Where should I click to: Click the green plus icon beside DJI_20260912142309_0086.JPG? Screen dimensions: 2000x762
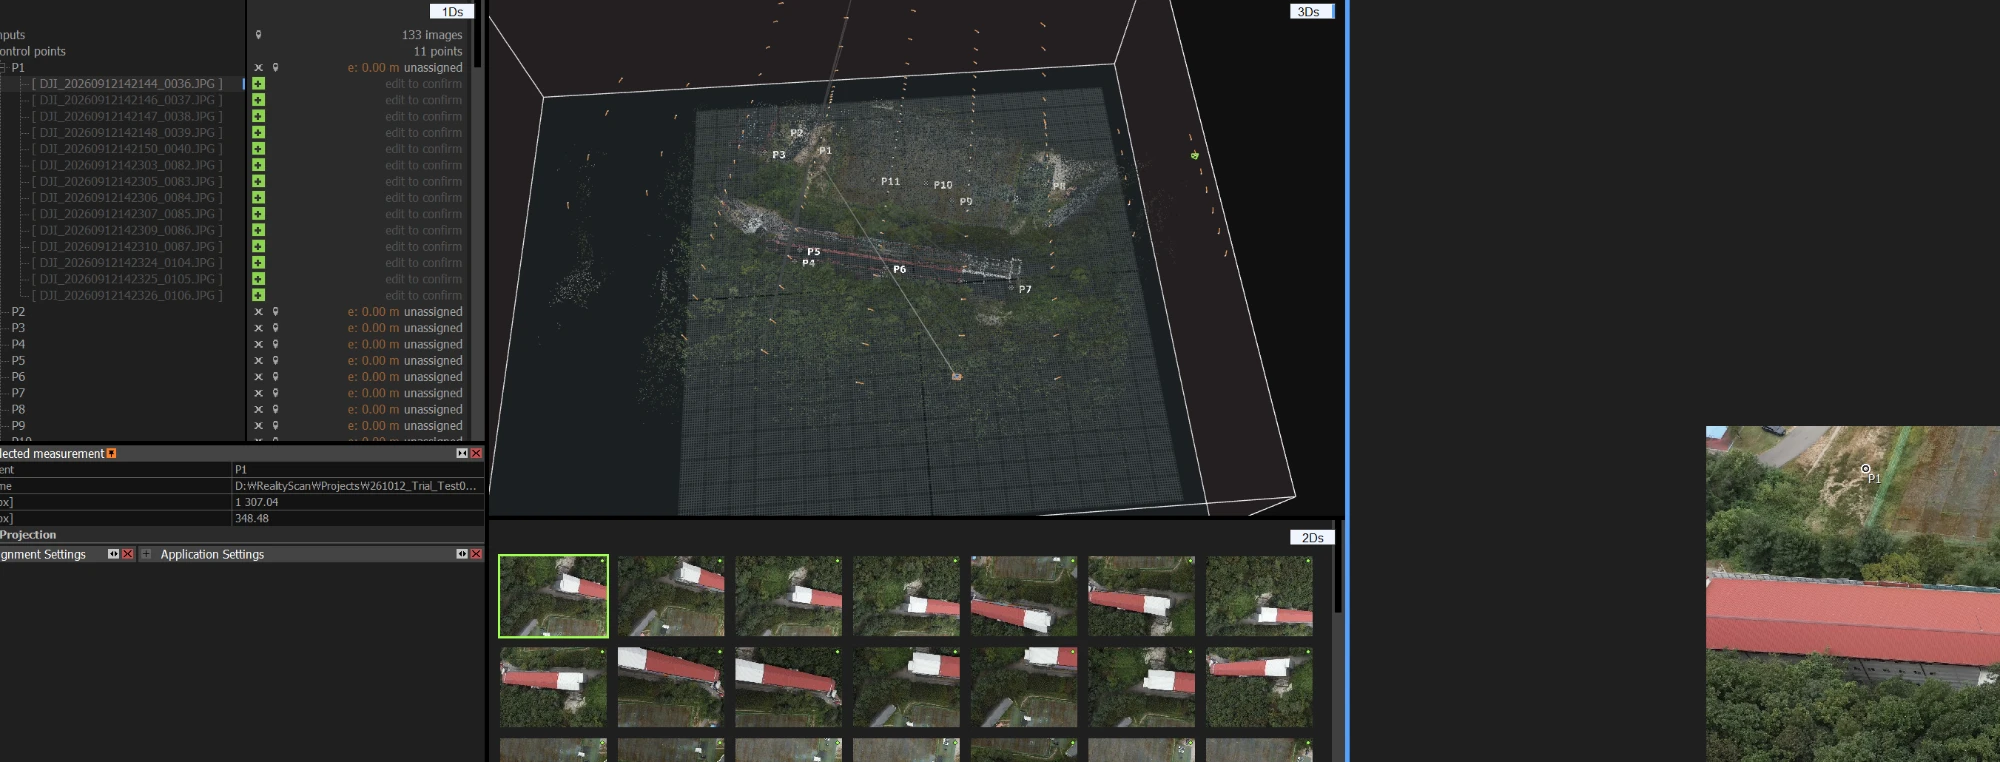[x=258, y=230]
